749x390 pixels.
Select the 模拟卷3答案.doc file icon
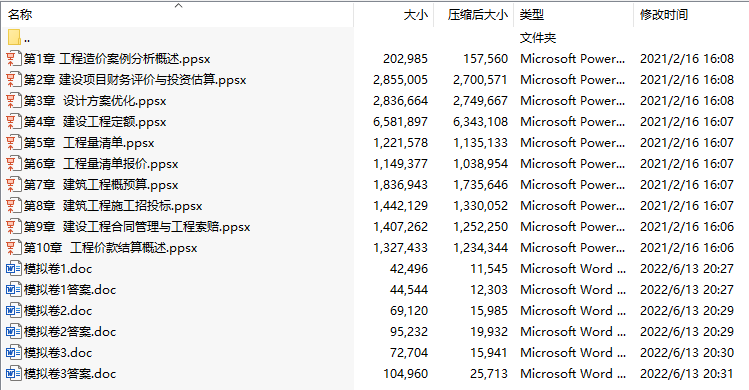[x=13, y=374]
